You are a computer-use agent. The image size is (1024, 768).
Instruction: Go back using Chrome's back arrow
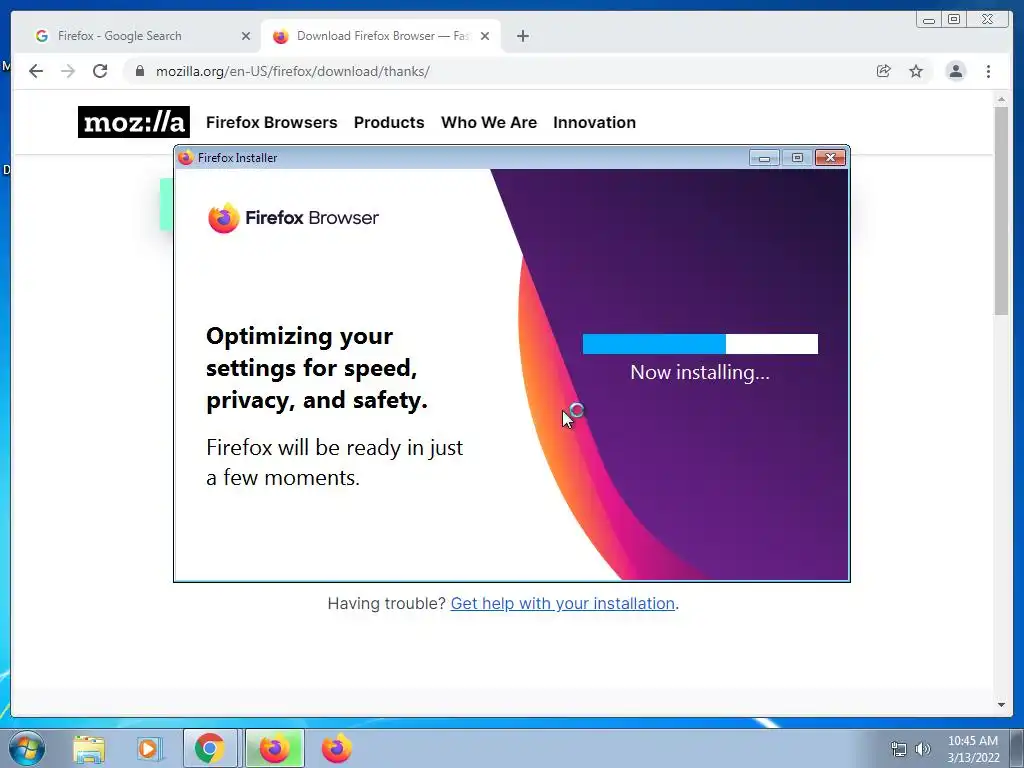(x=36, y=71)
